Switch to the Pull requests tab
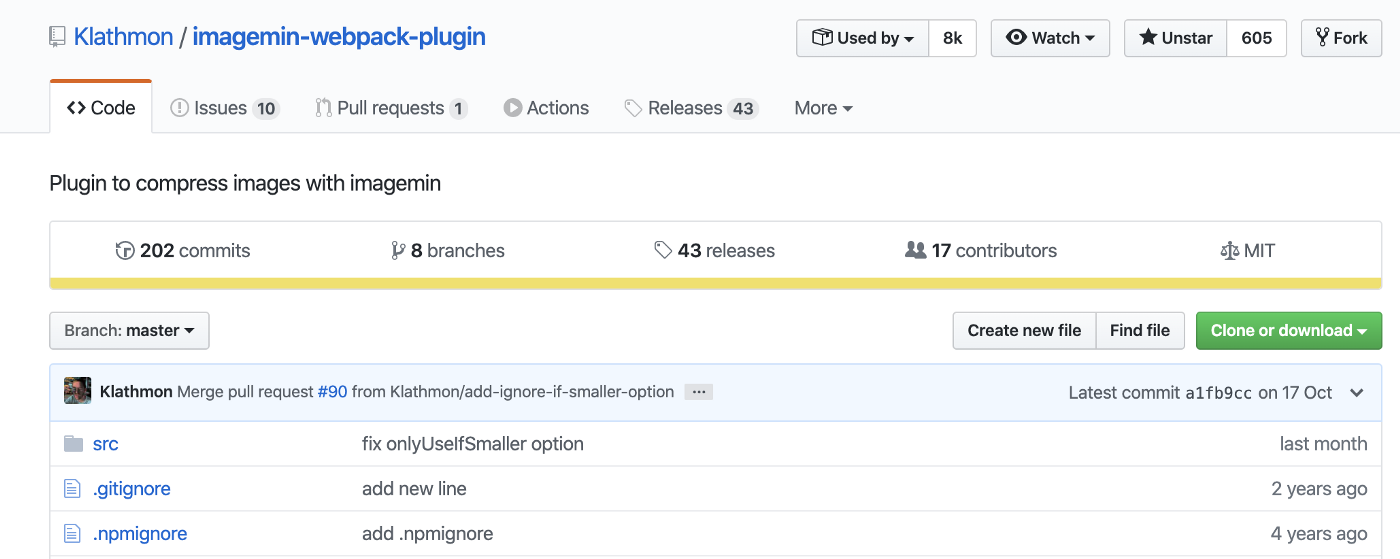Image resolution: width=1400 pixels, height=559 pixels. tap(391, 108)
